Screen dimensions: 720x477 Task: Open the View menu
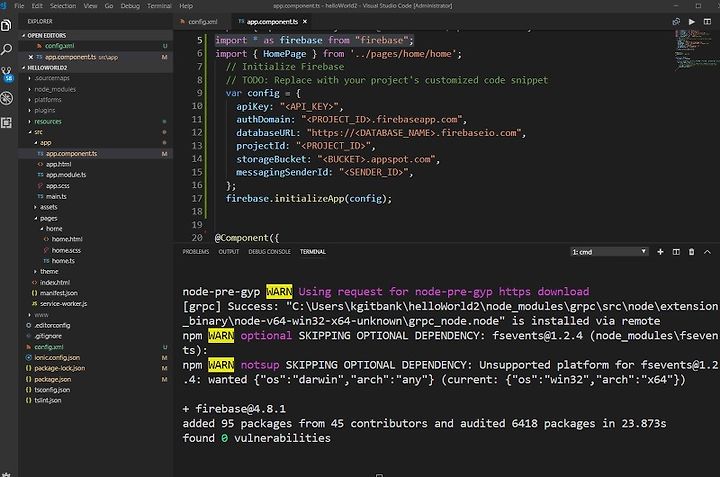pos(90,6)
